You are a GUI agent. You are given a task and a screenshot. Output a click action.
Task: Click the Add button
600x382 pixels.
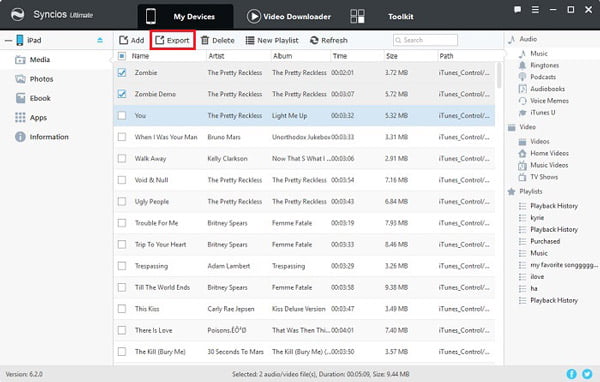pos(132,40)
